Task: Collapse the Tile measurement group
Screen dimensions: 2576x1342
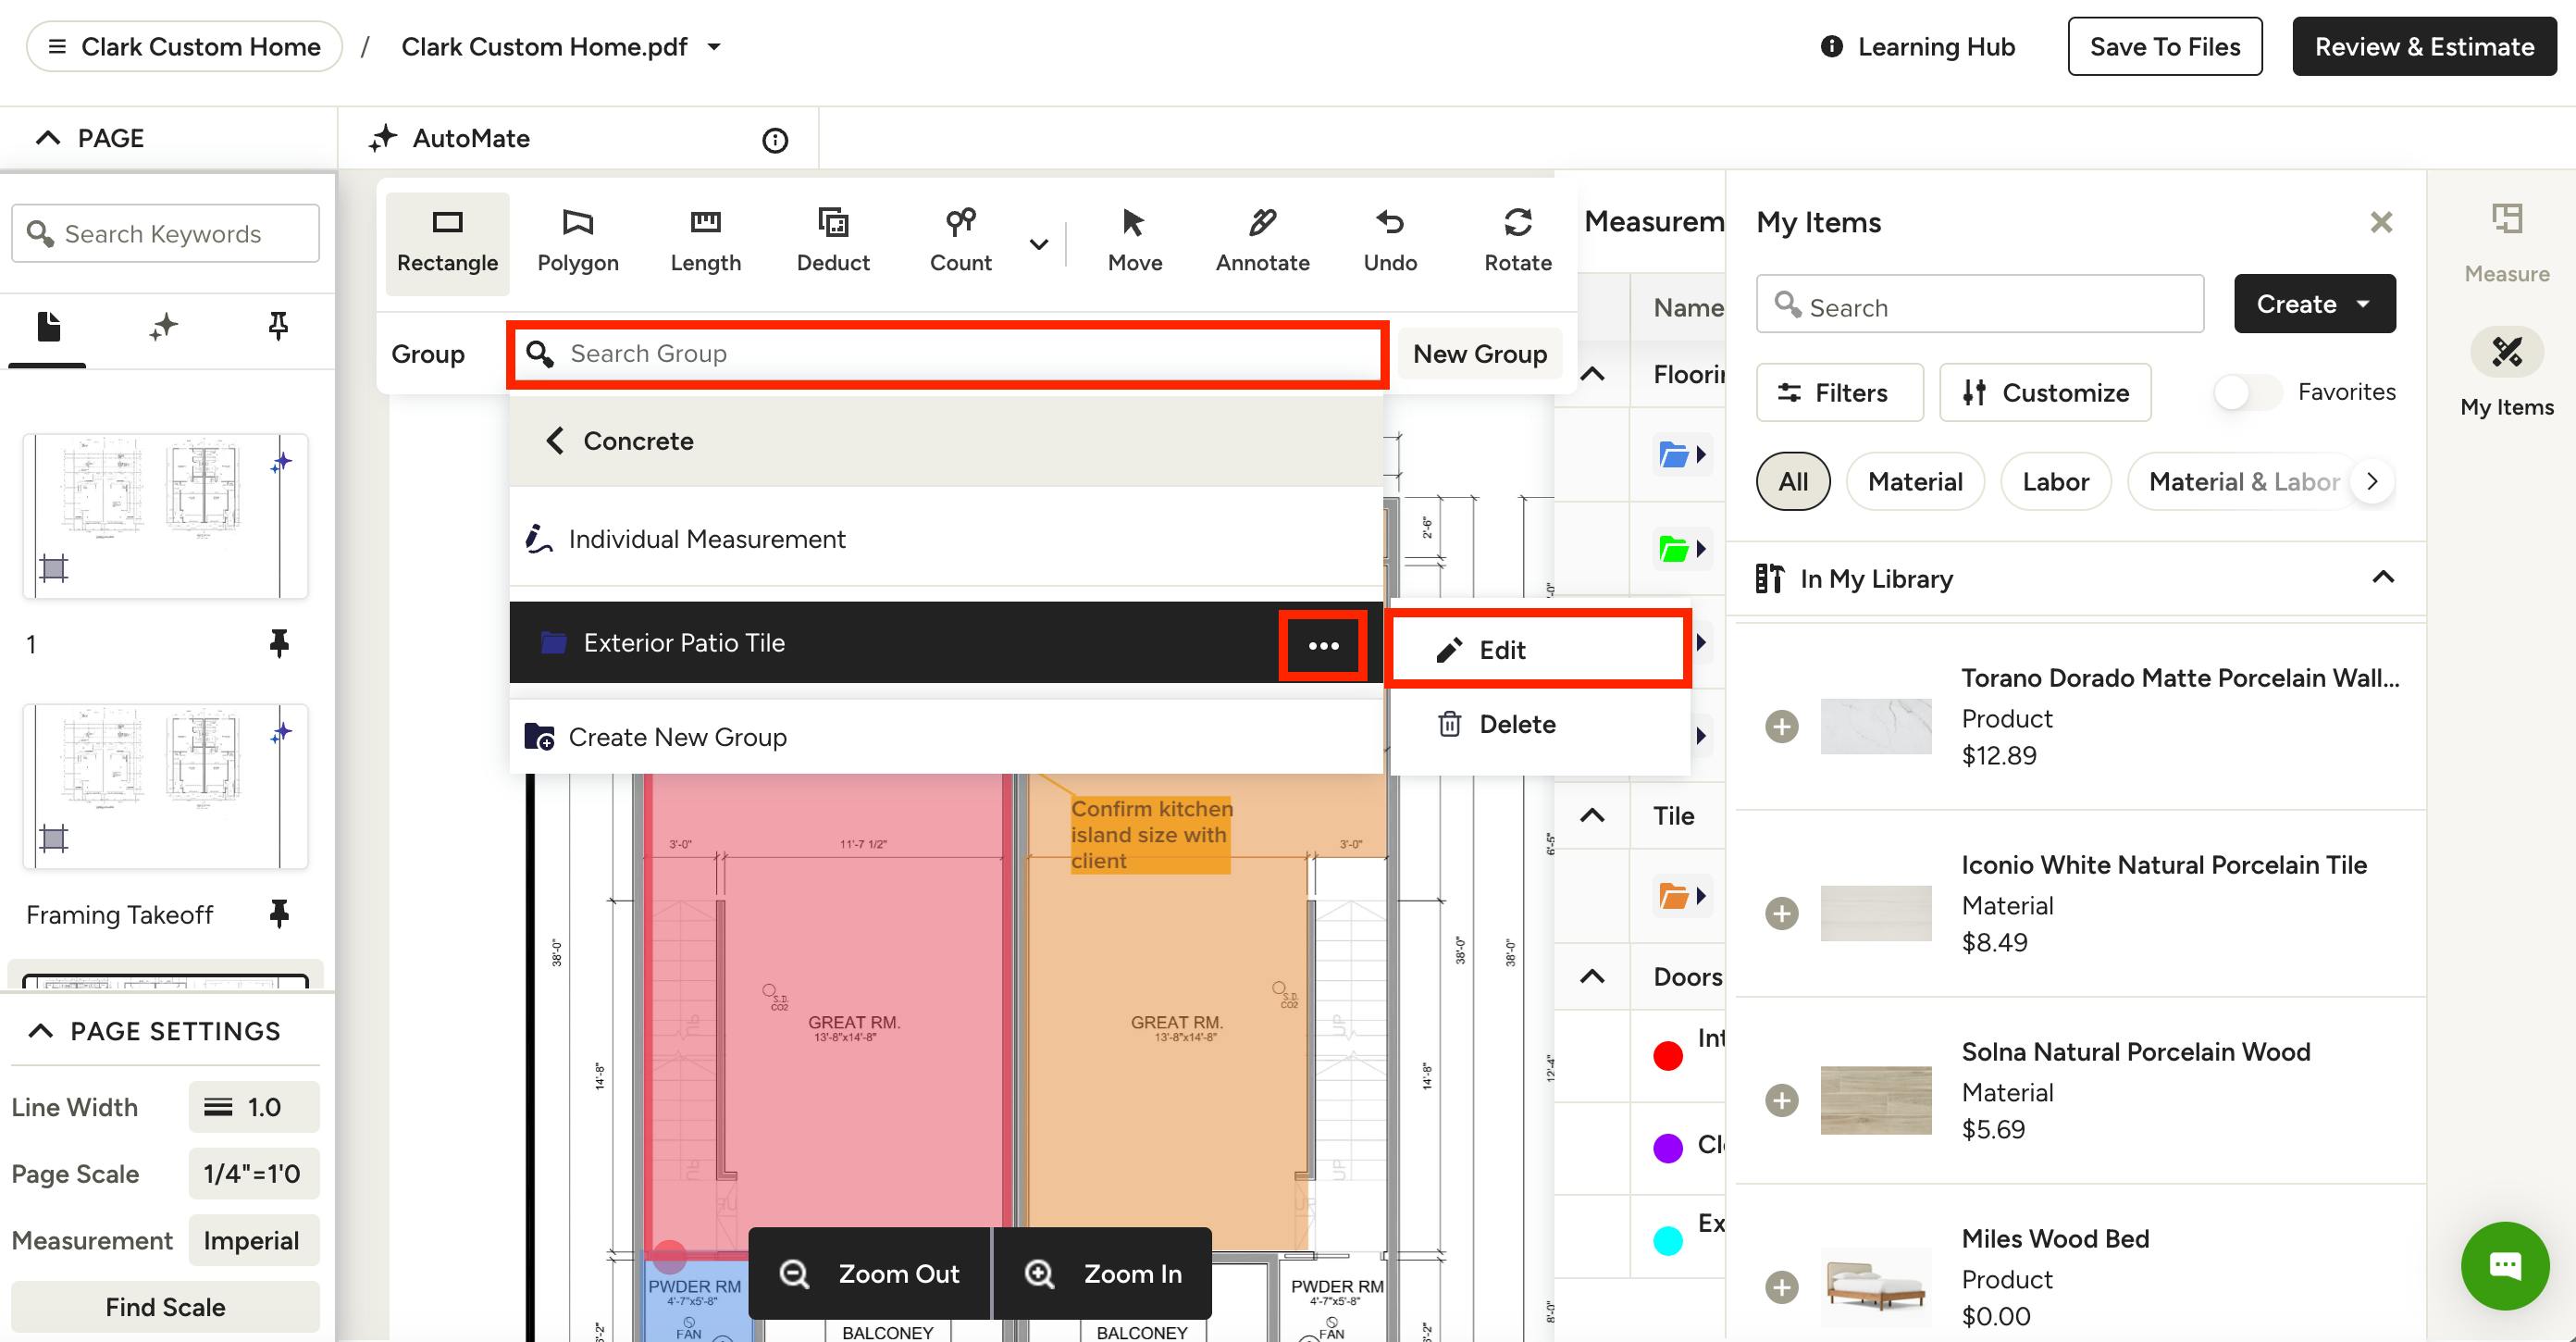Action: pyautogui.click(x=1592, y=815)
